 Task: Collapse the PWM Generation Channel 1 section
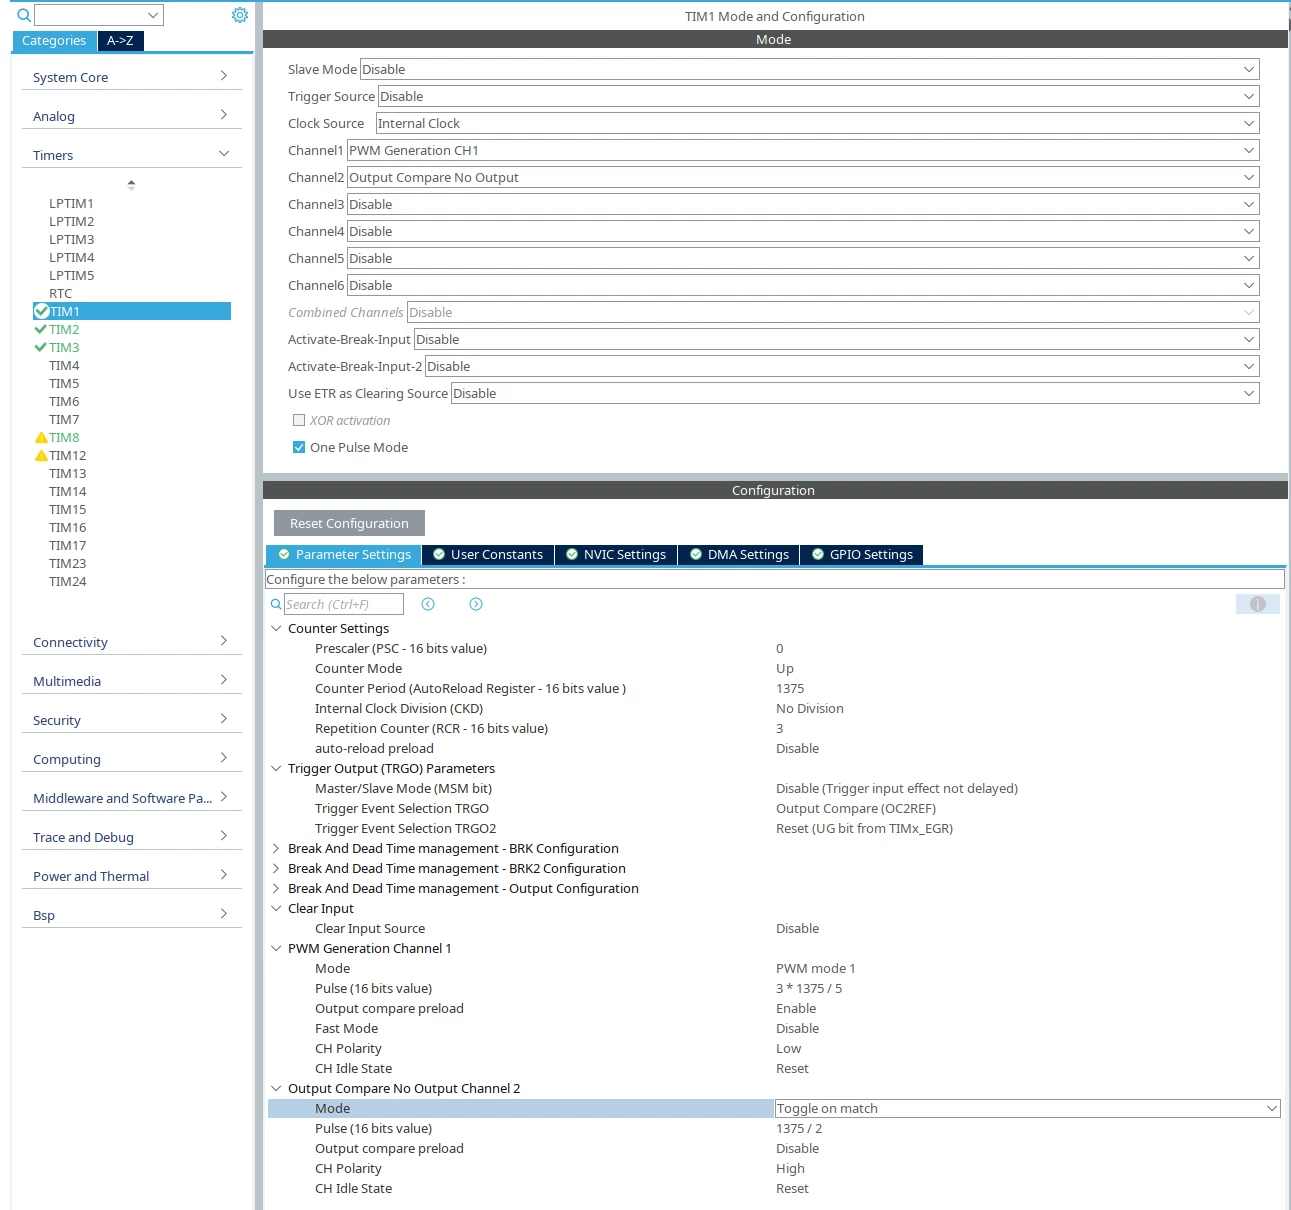pyautogui.click(x=276, y=948)
